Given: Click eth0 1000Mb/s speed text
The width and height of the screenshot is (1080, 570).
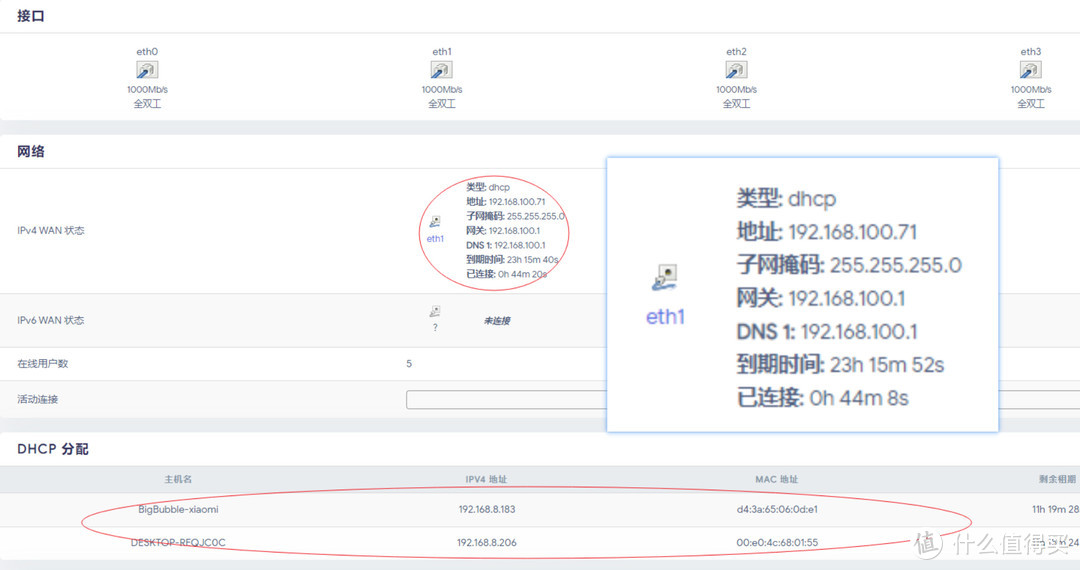Looking at the screenshot, I should point(147,89).
